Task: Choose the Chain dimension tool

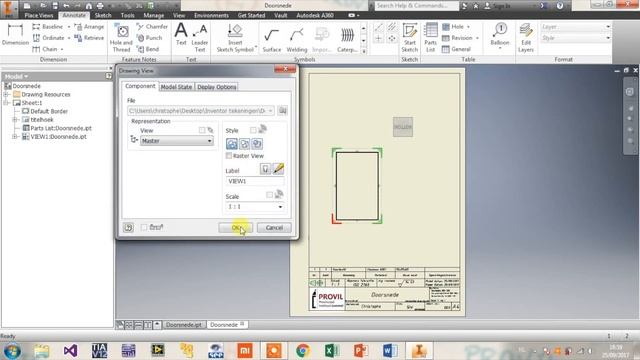Action: click(x=45, y=49)
